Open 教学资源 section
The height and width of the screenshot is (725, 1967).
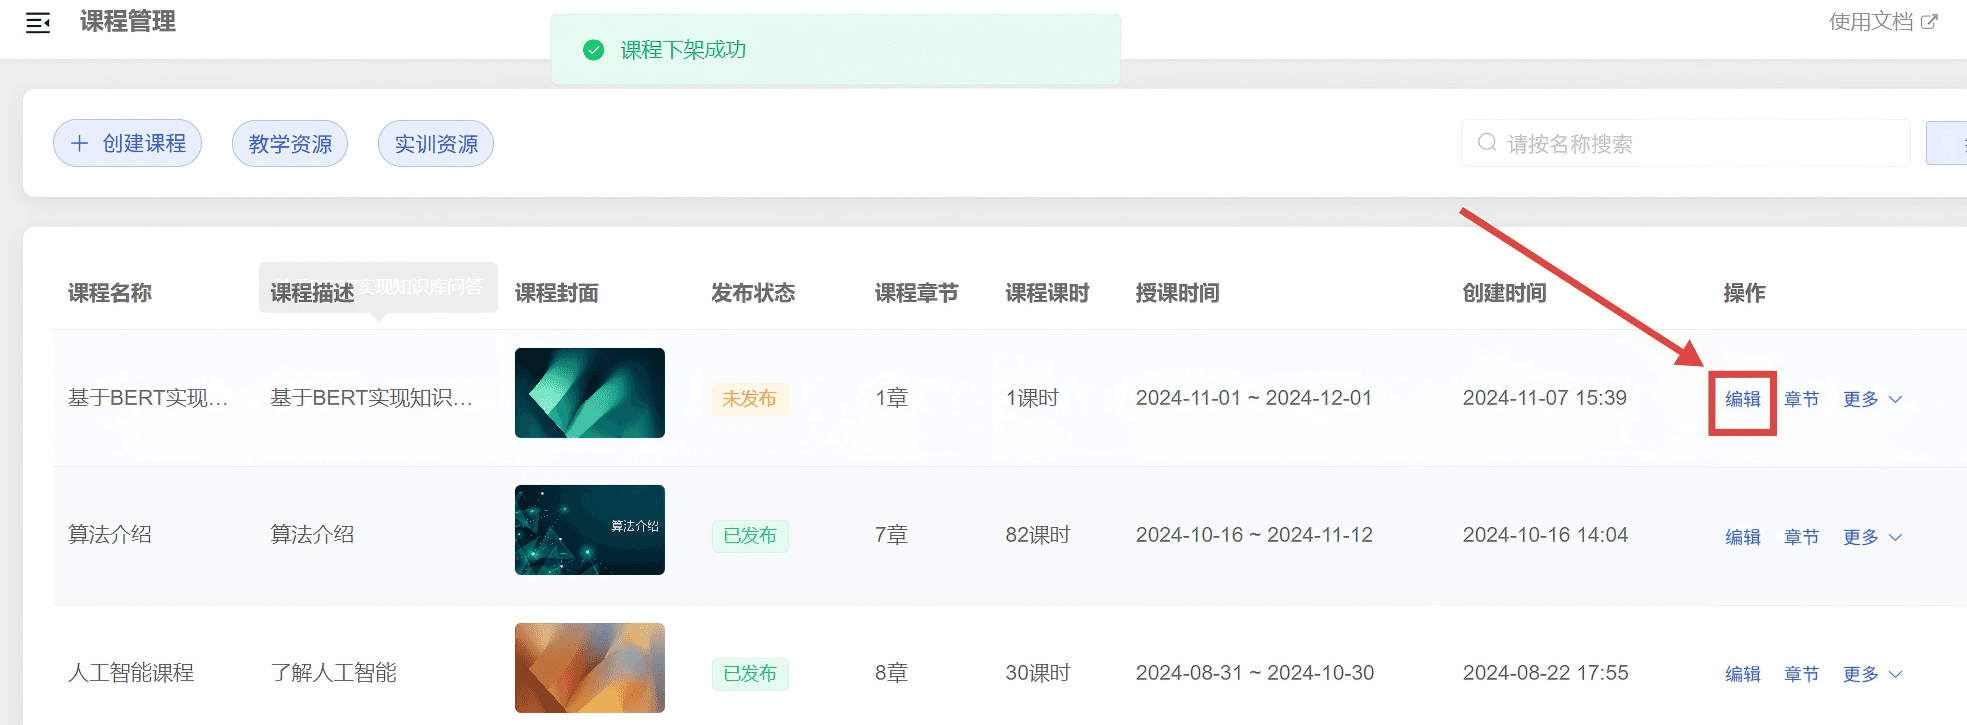(x=290, y=144)
